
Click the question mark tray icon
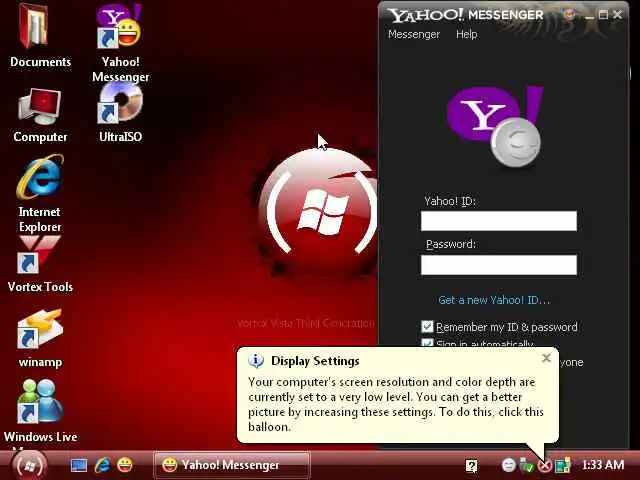point(471,465)
